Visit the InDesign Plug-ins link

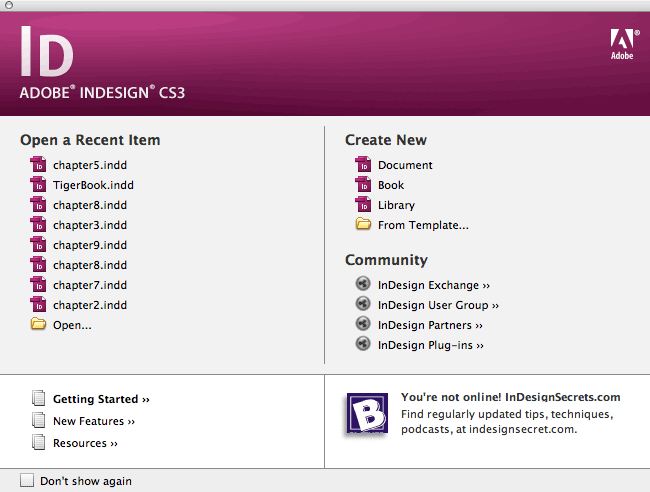pos(431,345)
